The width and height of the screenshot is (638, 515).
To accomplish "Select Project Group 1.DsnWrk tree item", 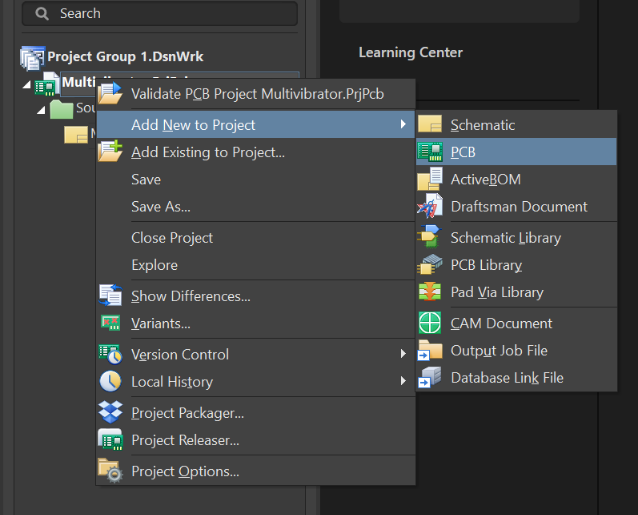I will pos(124,57).
